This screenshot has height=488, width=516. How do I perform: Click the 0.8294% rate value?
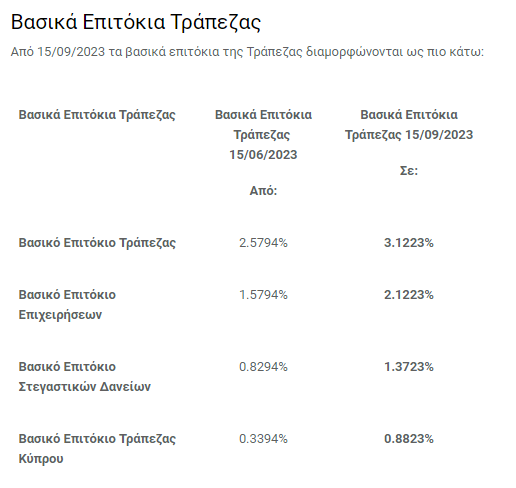click(263, 367)
